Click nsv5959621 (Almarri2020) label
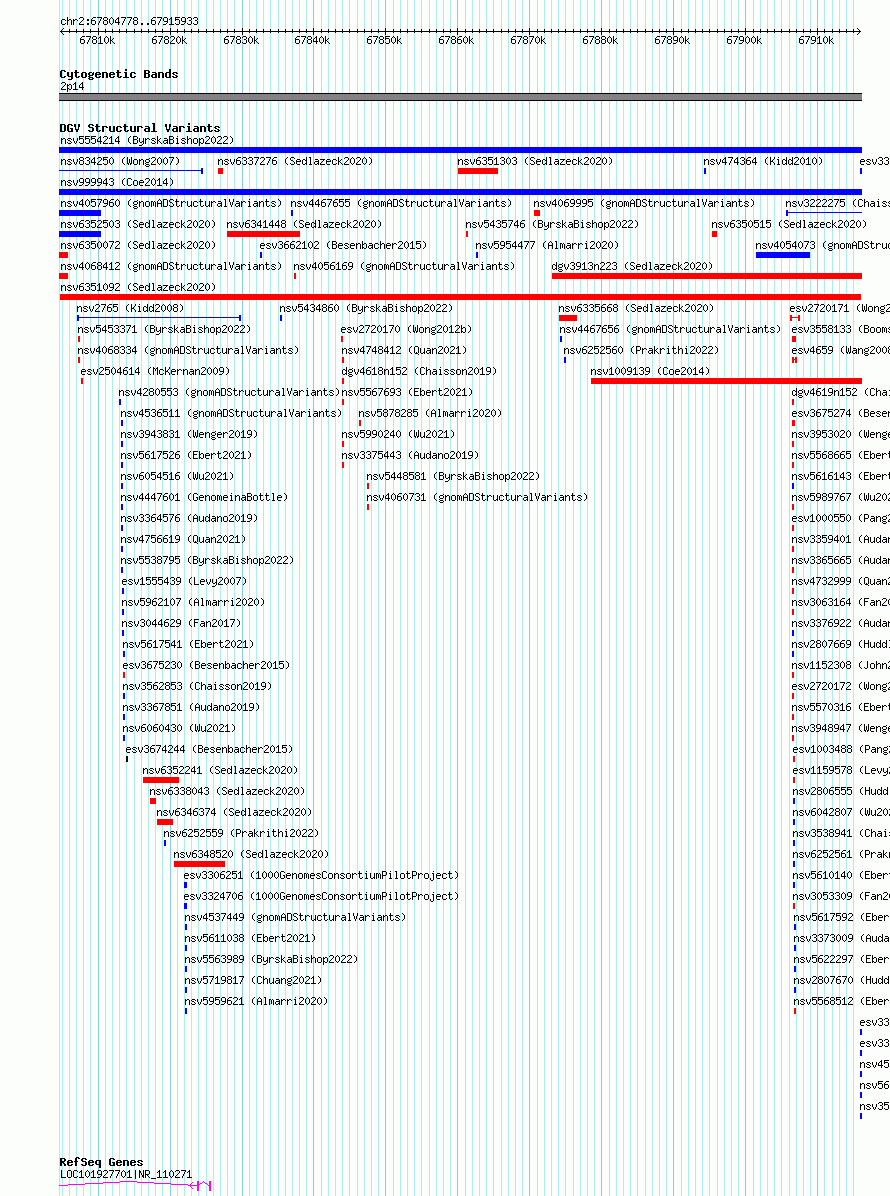The height and width of the screenshot is (1196, 890). pyautogui.click(x=256, y=1001)
